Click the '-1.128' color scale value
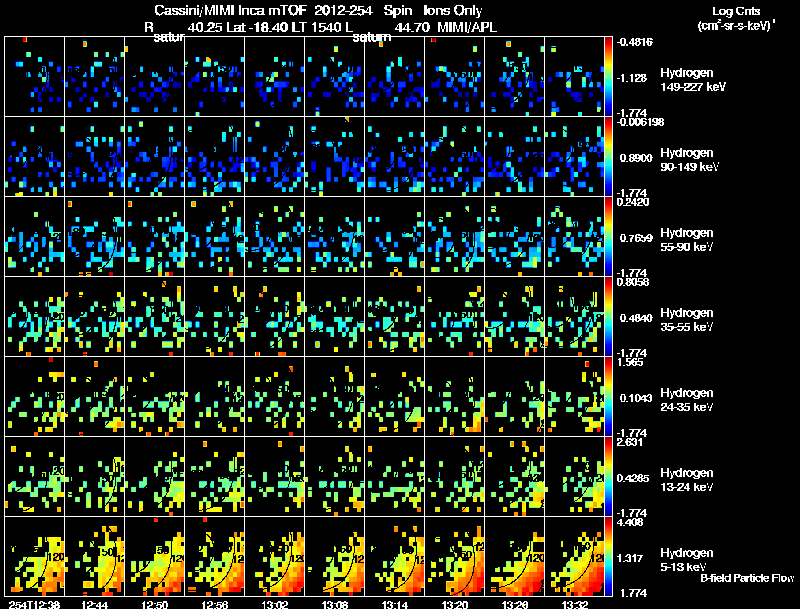The image size is (800, 609). pyautogui.click(x=632, y=78)
